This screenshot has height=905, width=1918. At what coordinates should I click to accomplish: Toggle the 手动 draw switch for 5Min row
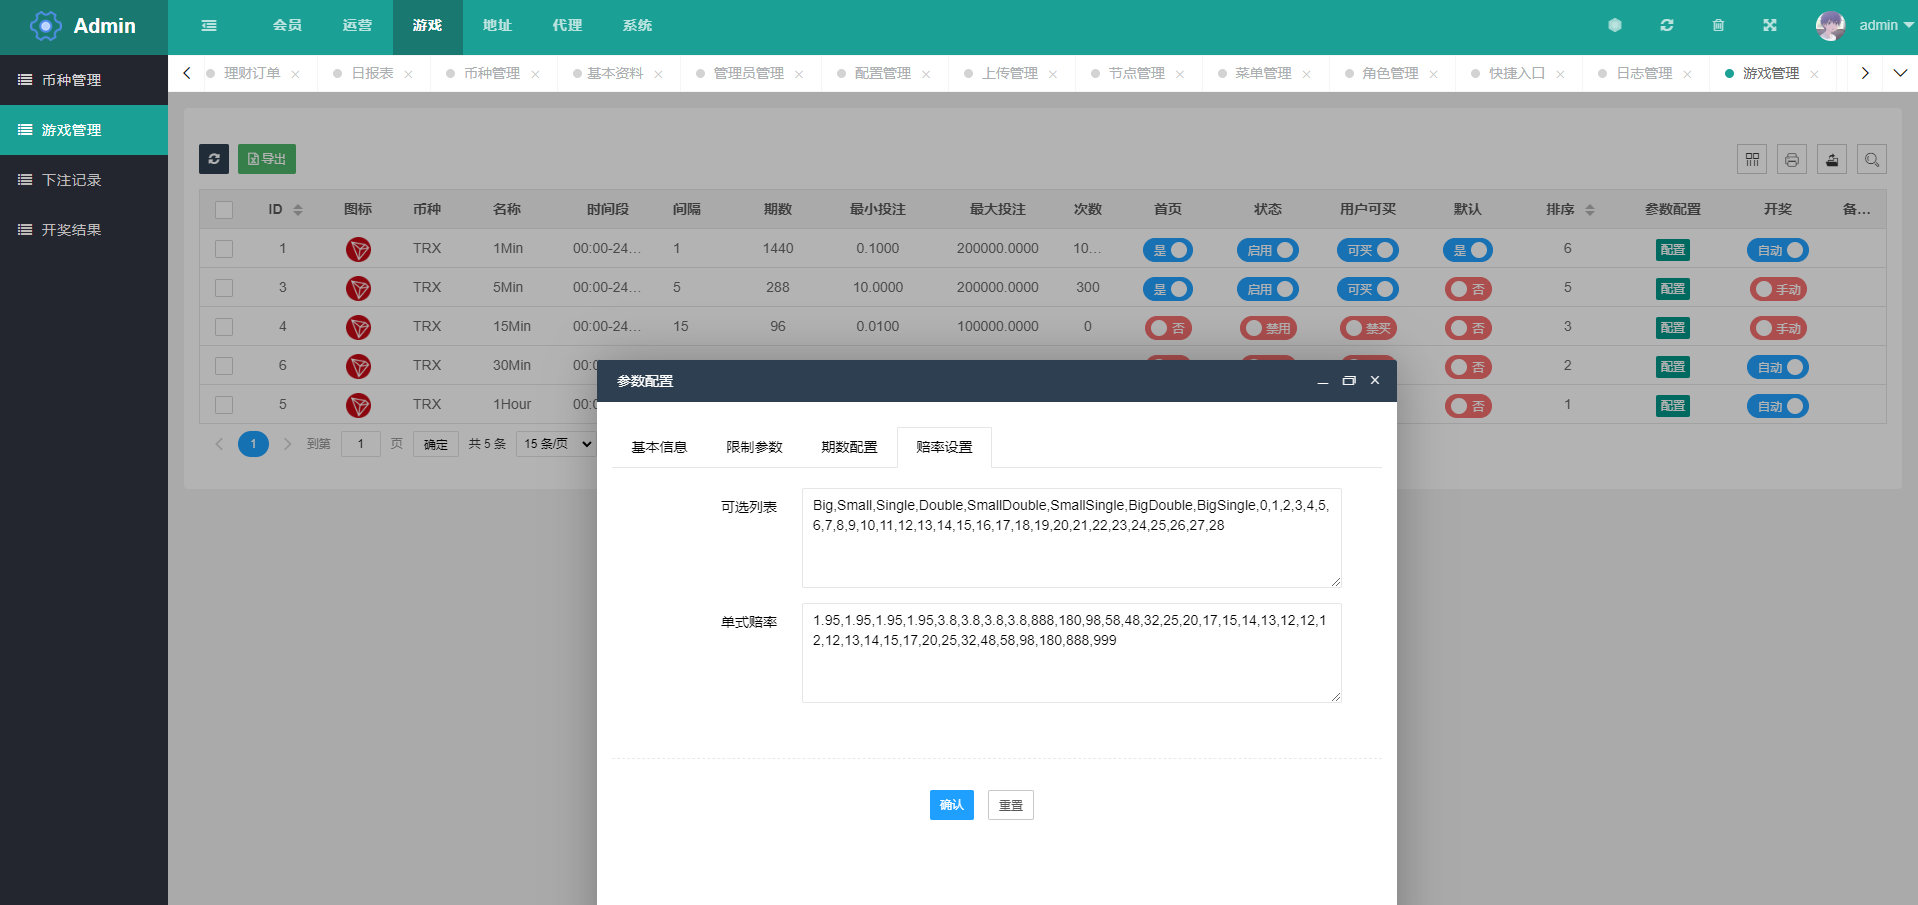click(1777, 289)
